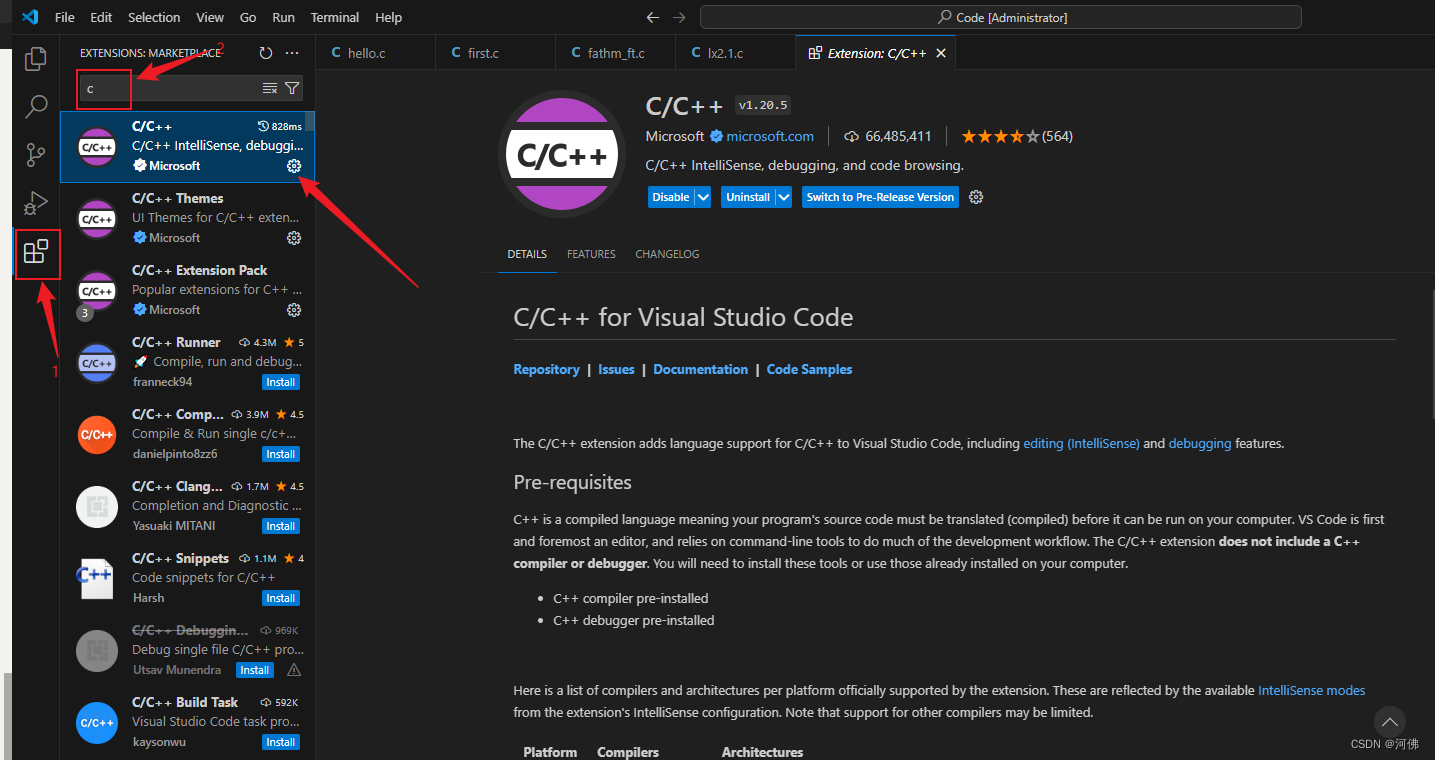
Task: Open the Extensions view icon
Action: pyautogui.click(x=36, y=252)
